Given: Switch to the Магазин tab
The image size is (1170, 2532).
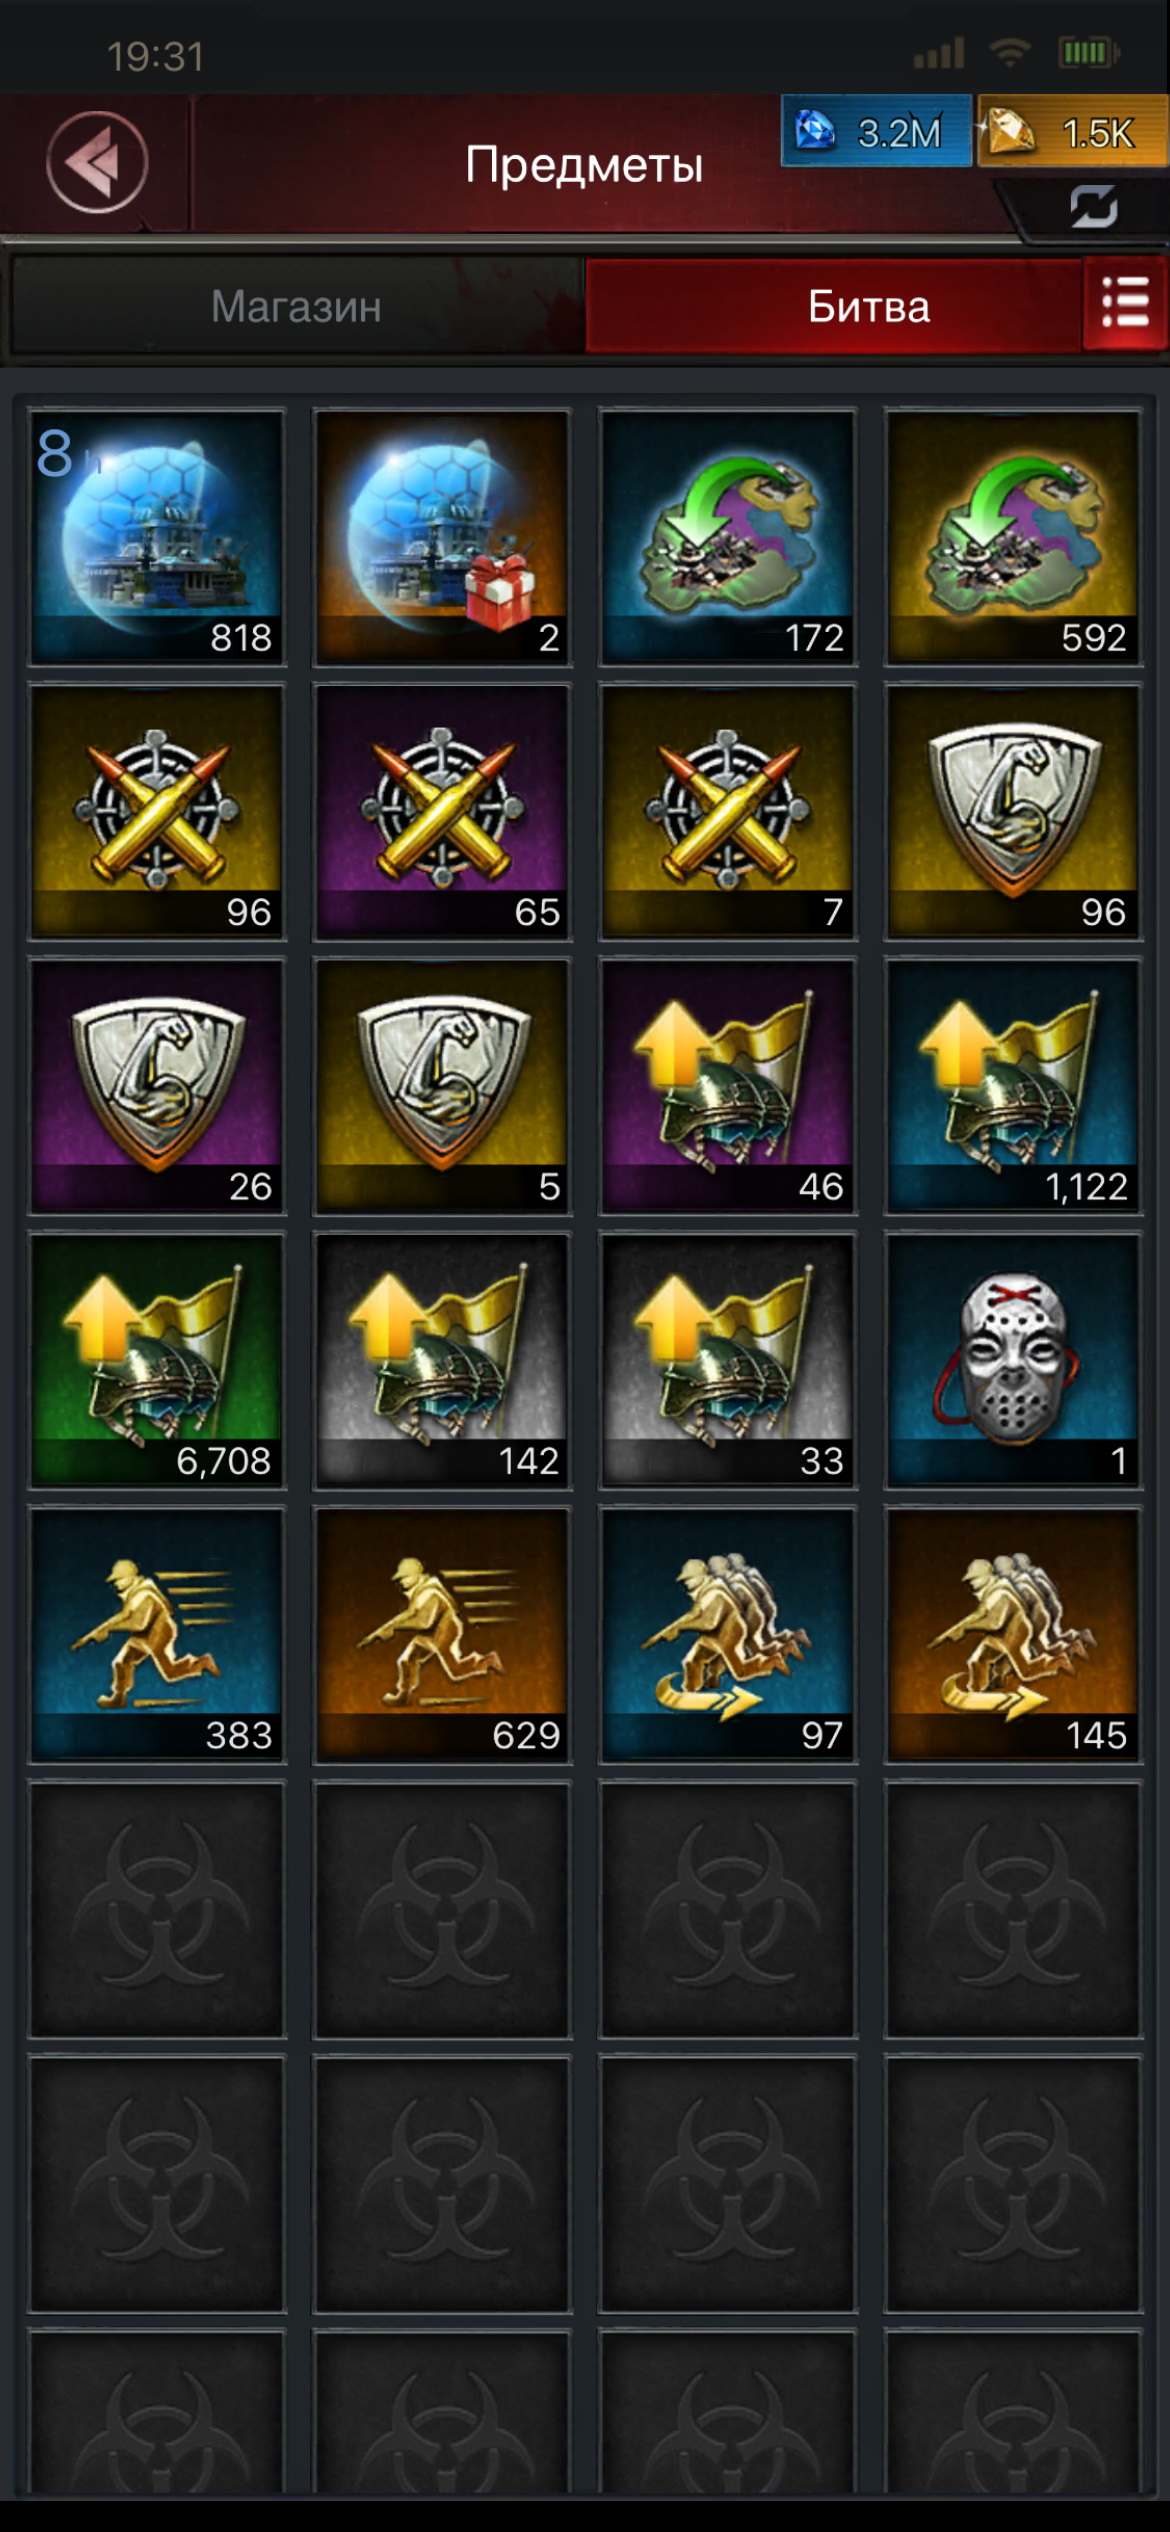Looking at the screenshot, I should pyautogui.click(x=296, y=306).
